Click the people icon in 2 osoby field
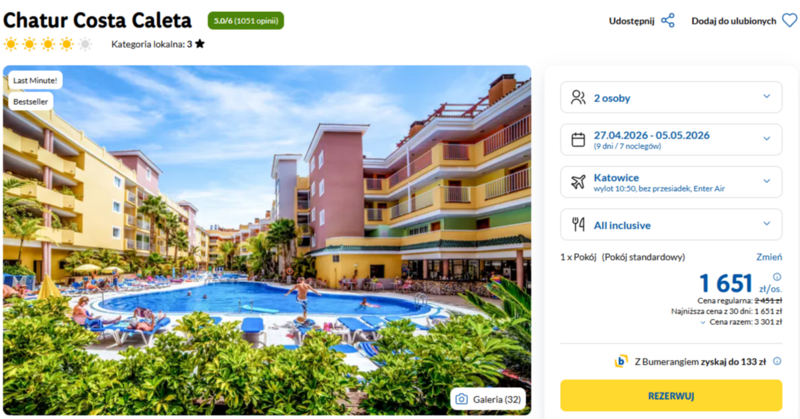 [x=578, y=97]
